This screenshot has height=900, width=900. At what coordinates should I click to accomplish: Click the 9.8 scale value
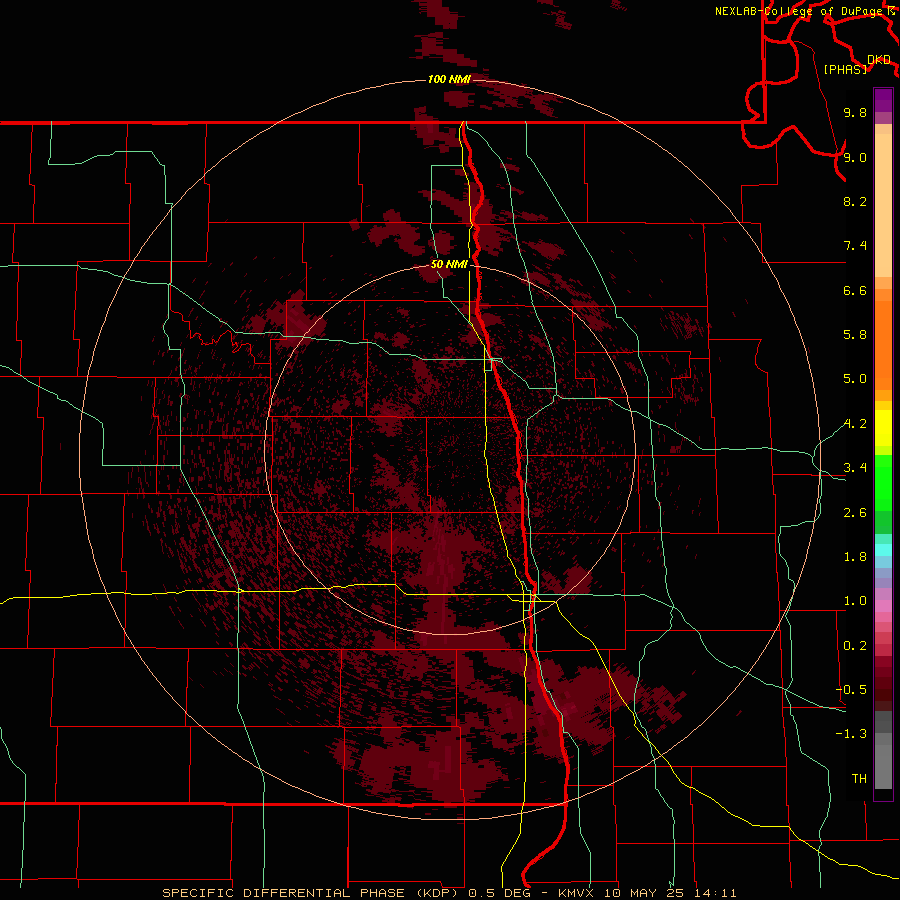pos(855,112)
